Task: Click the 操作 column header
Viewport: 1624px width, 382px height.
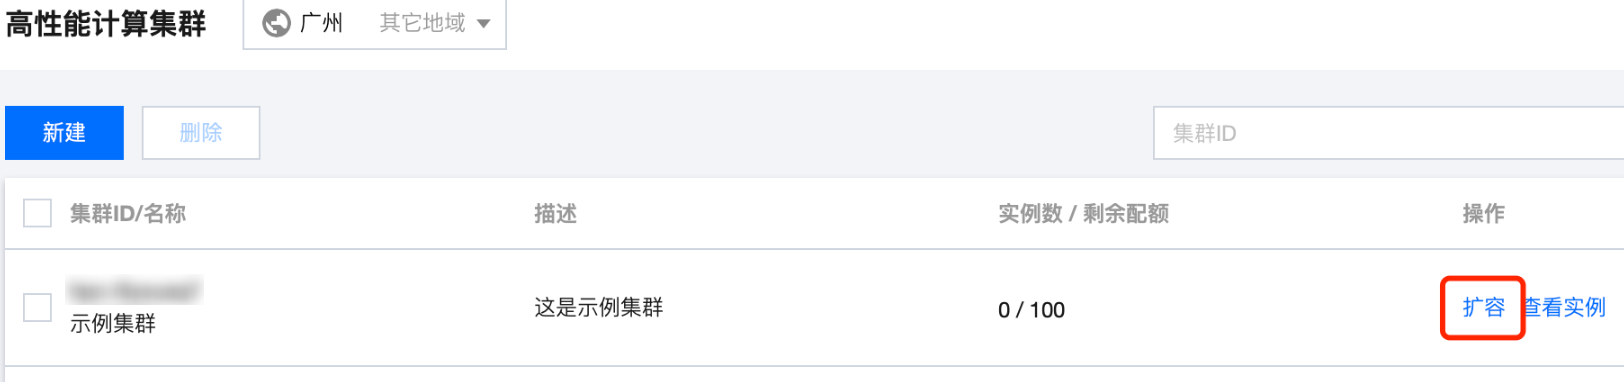Action: [x=1483, y=213]
